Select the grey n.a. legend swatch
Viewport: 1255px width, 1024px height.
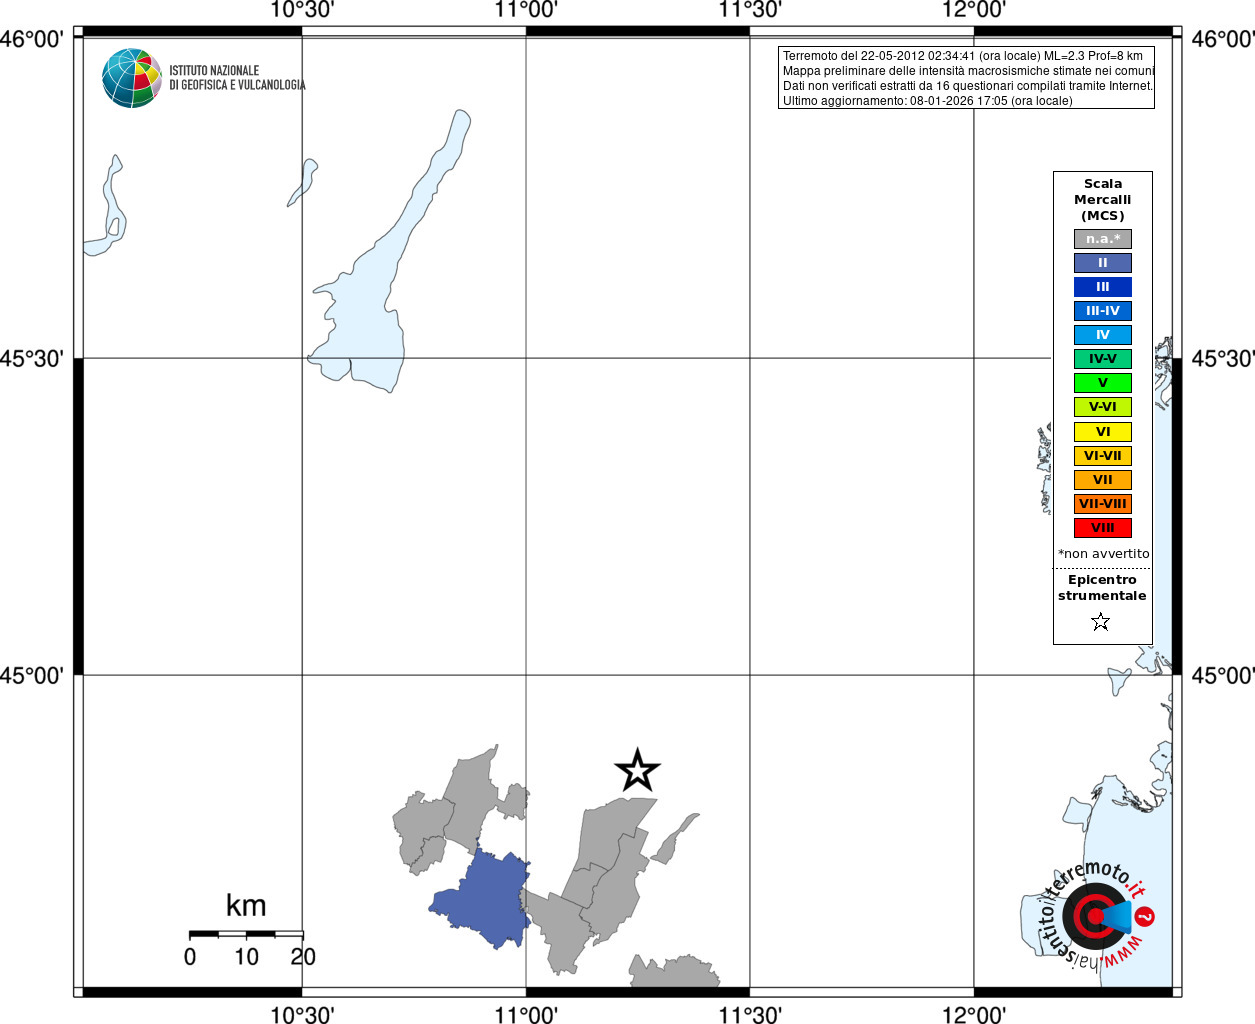pos(1103,239)
